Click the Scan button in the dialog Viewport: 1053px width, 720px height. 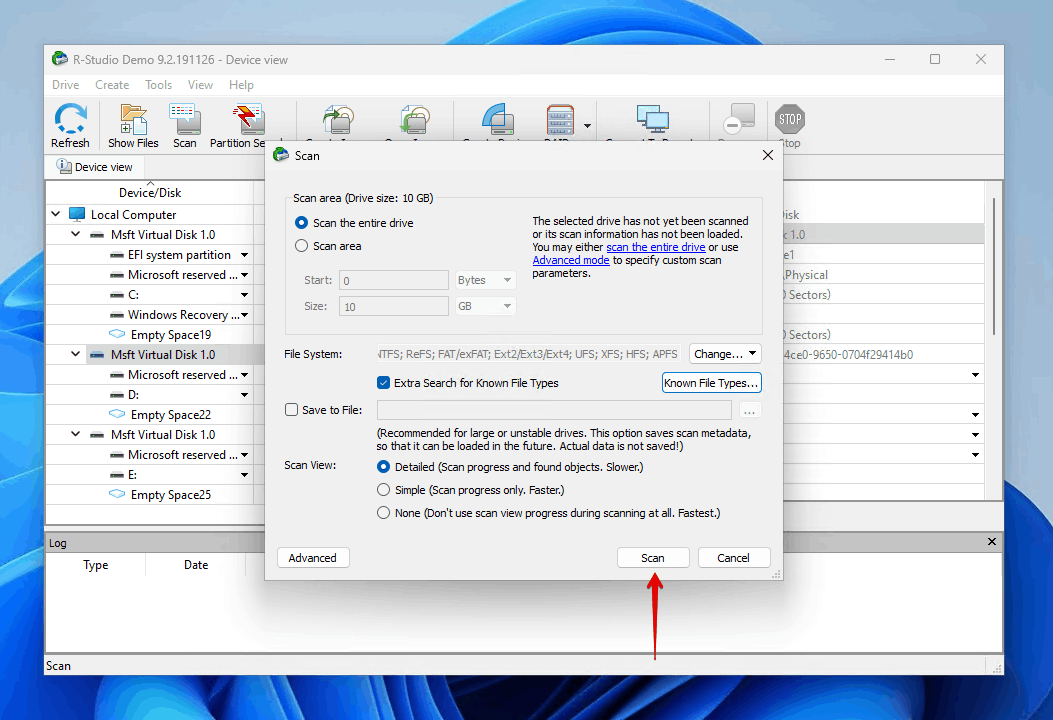click(x=653, y=558)
